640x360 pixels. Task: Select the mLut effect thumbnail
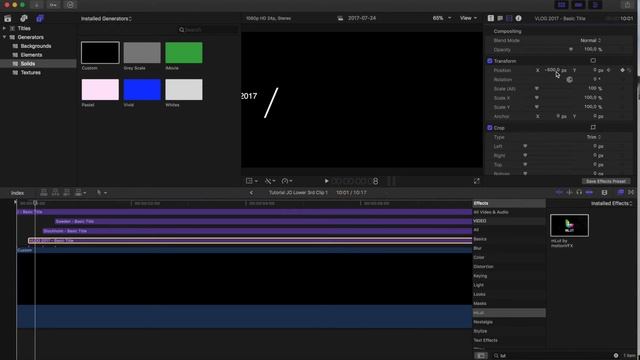coord(569,225)
